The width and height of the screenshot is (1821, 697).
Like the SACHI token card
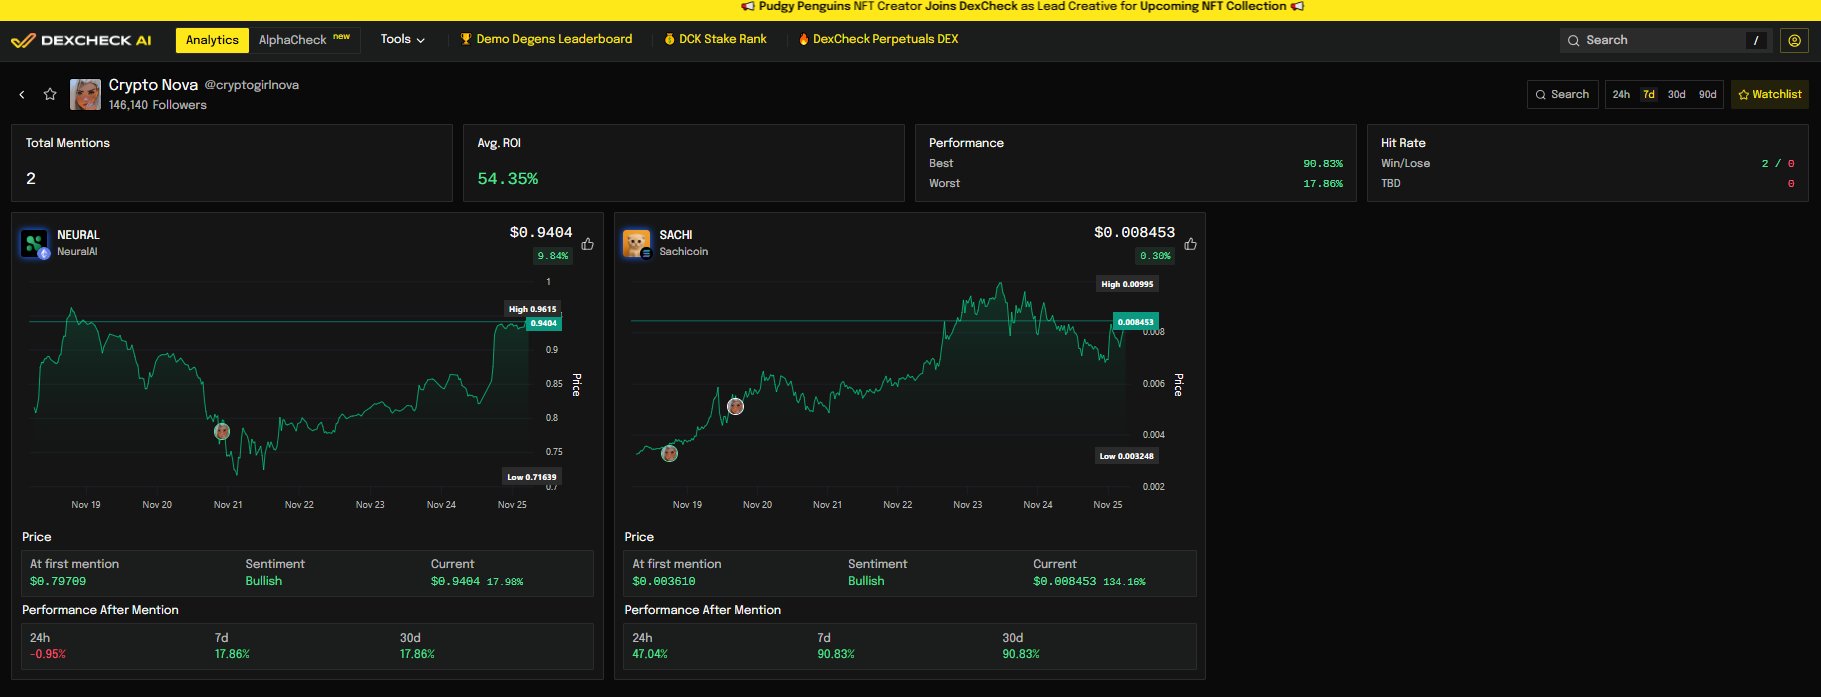(x=1190, y=244)
